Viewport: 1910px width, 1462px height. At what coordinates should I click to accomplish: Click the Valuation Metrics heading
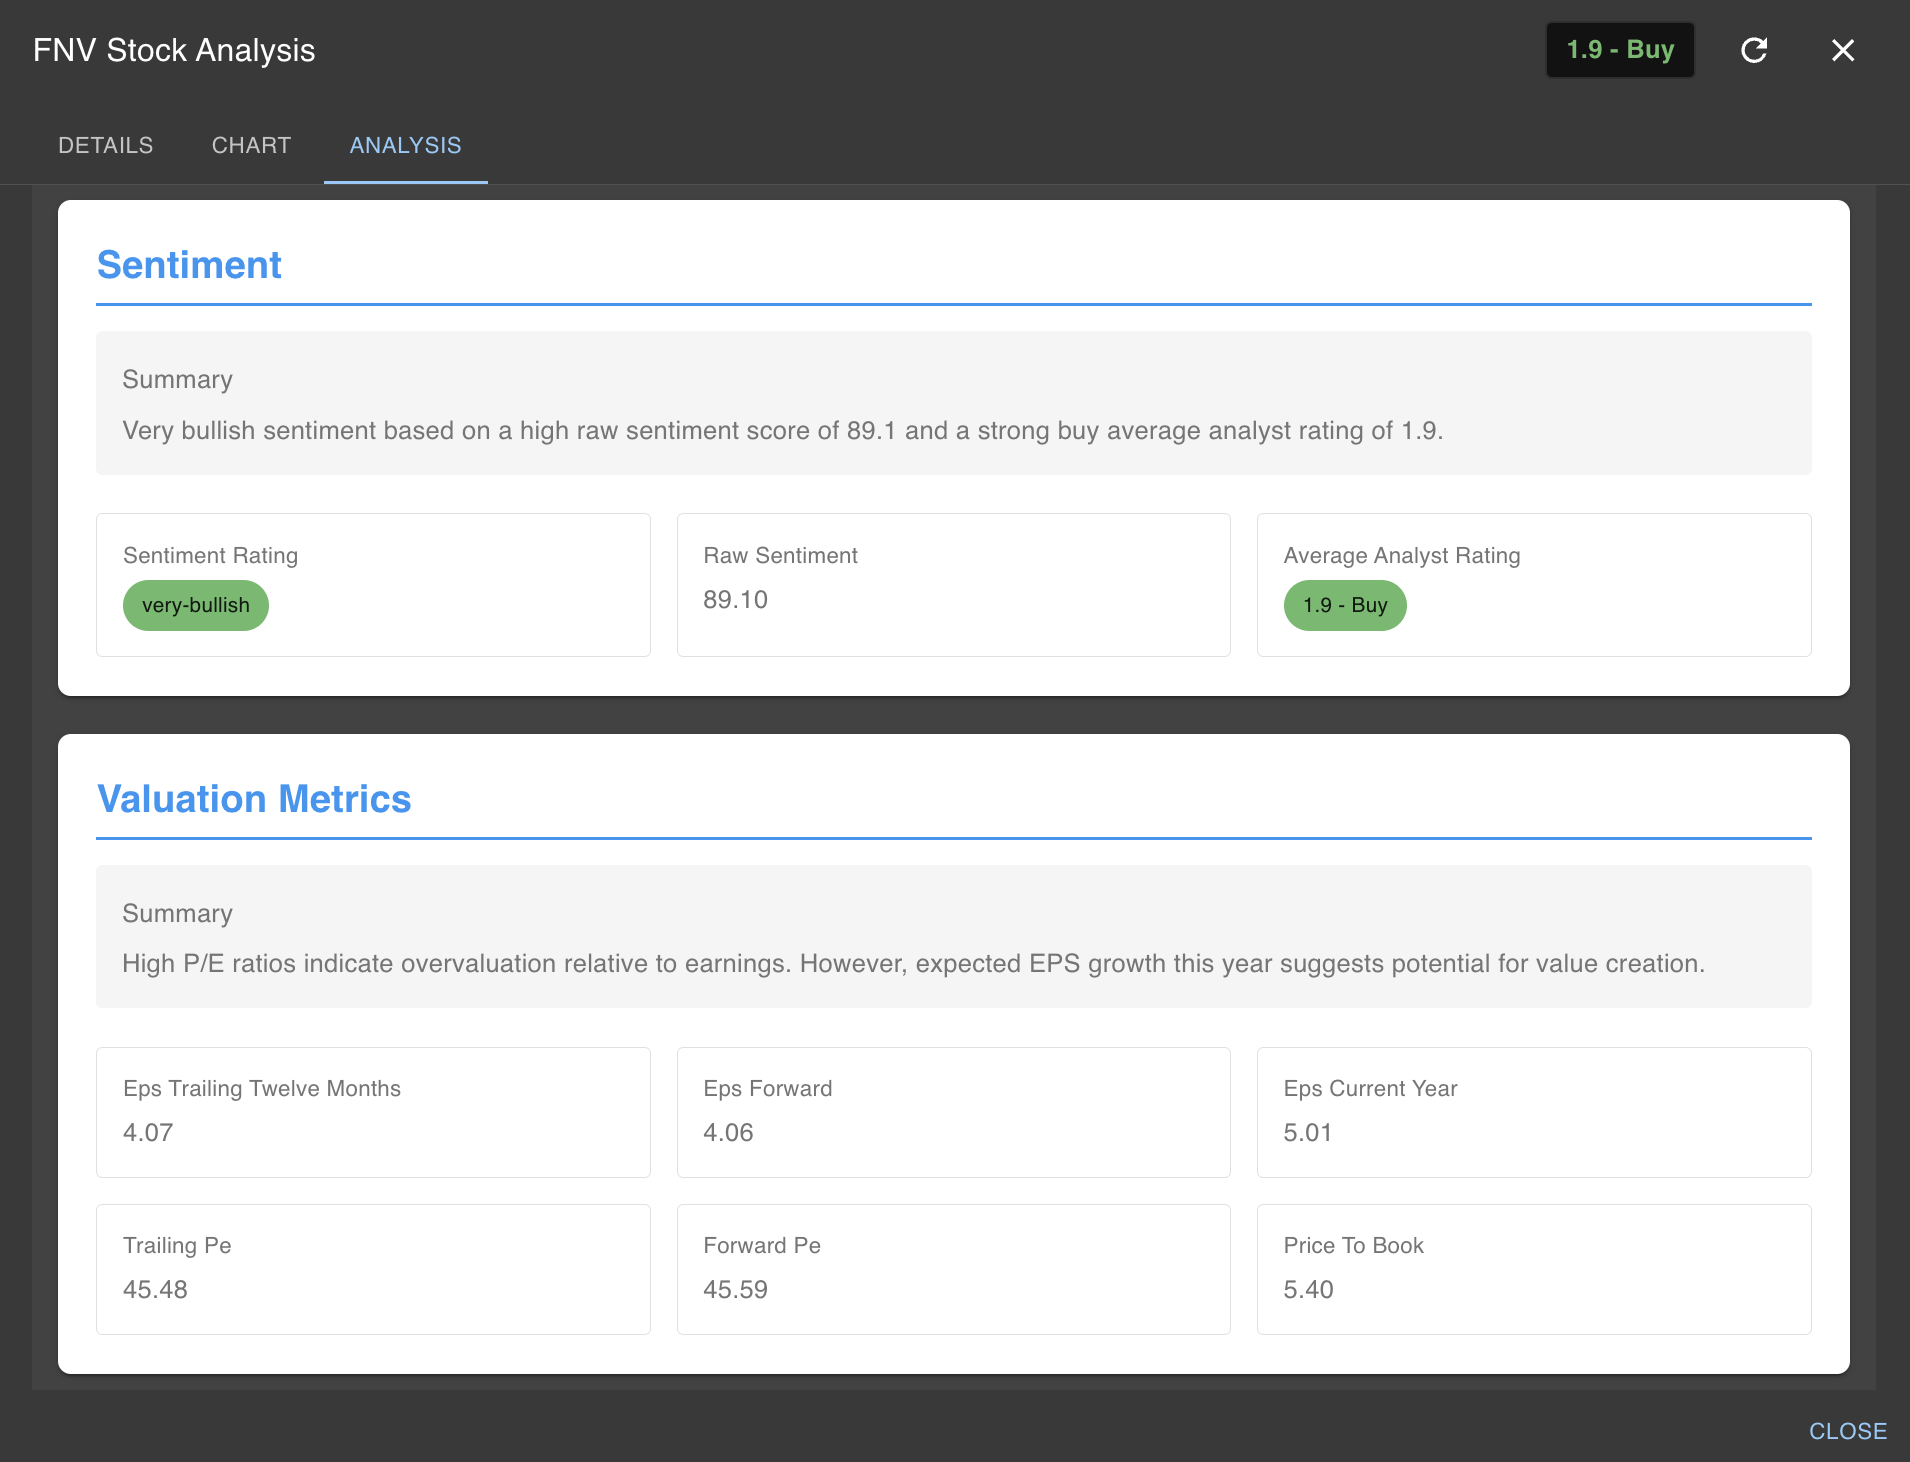point(254,799)
